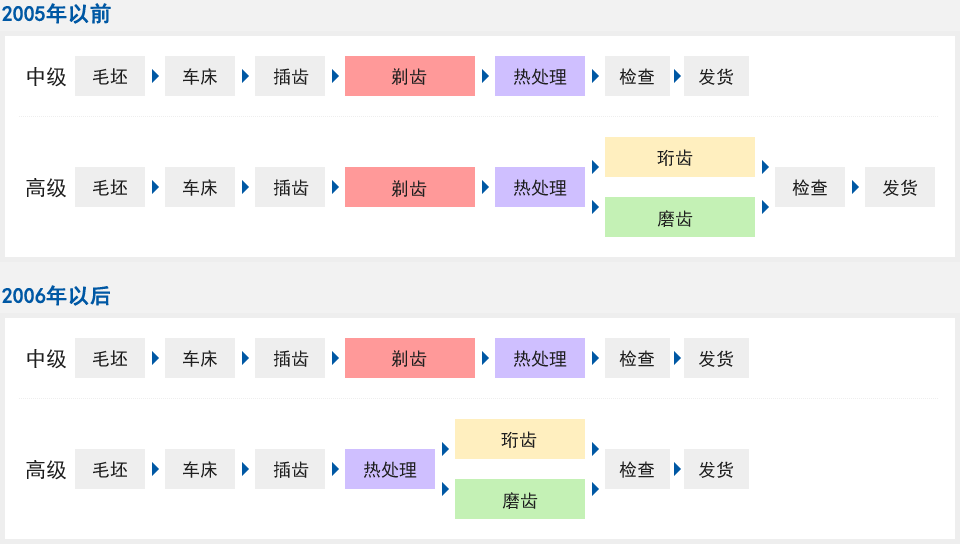Click the yellow 珩齿 box under 2006年以后

click(x=519, y=439)
